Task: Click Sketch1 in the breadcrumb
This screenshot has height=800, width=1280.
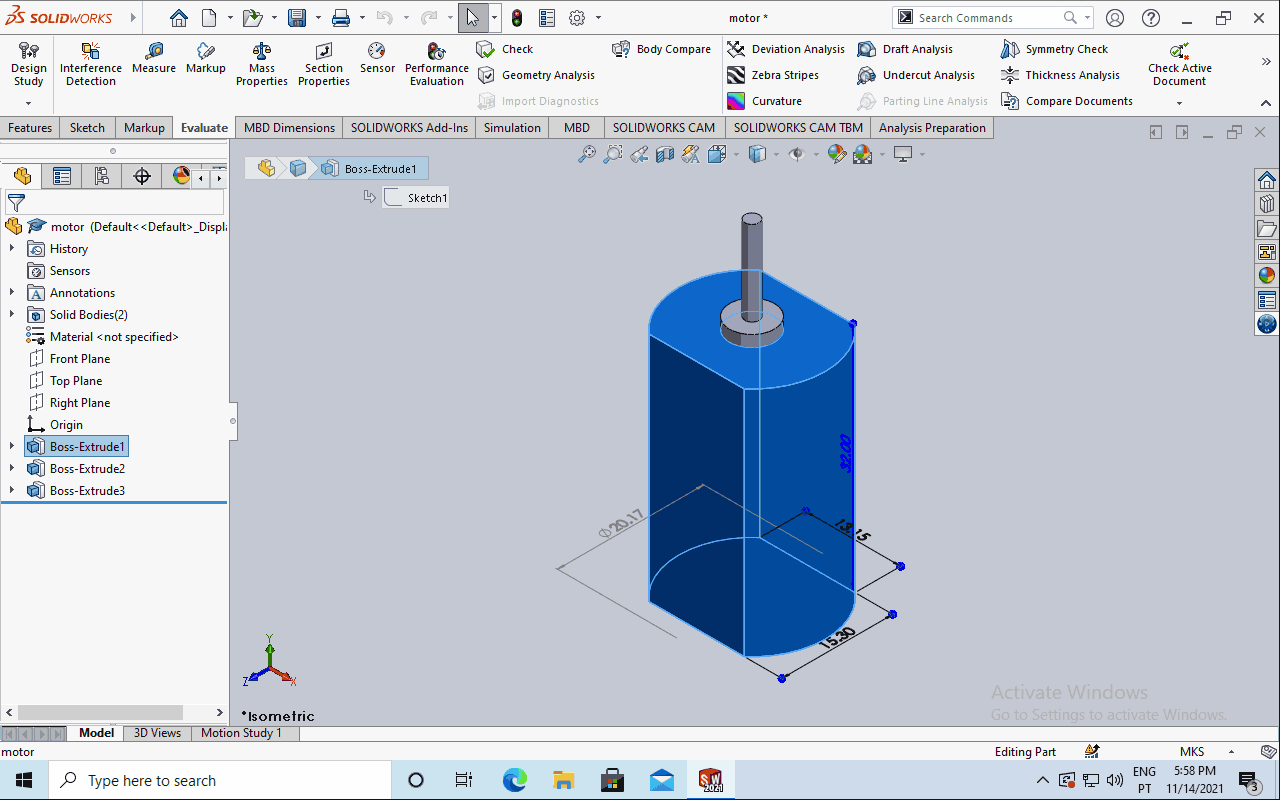Action: 417,198
